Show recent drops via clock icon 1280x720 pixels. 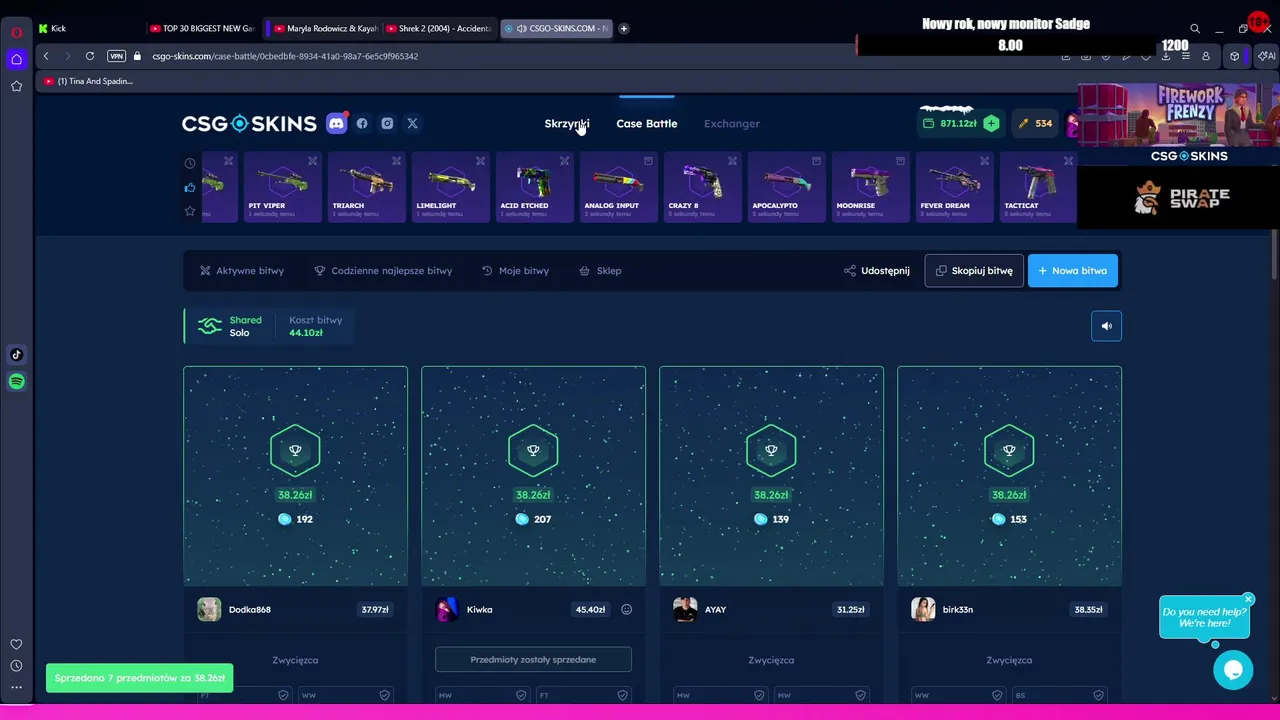(x=190, y=163)
